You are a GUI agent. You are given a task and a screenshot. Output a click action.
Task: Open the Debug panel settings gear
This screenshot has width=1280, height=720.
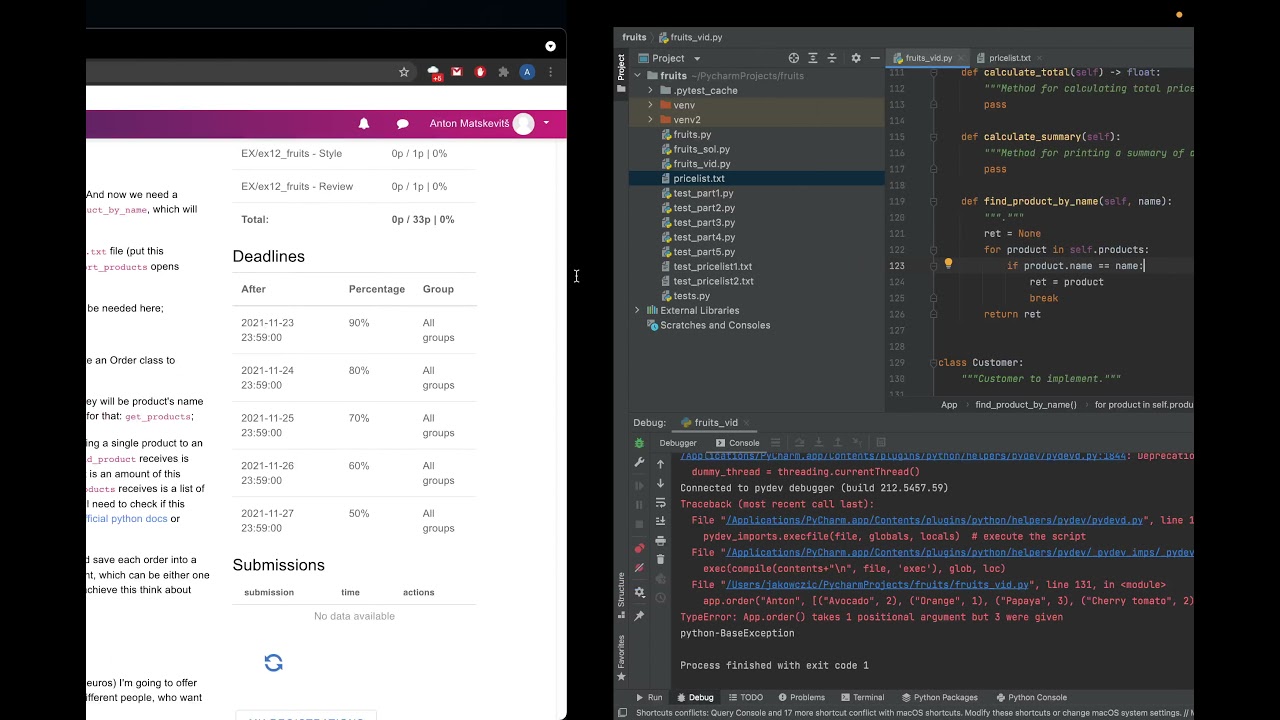point(640,592)
